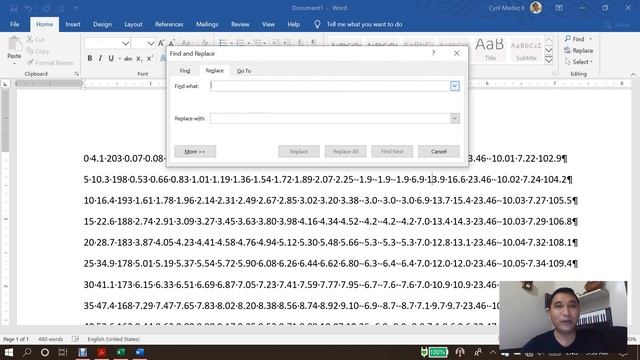Toggle Superscript formatting
The image size is (640, 360).
pyautogui.click(x=150, y=59)
